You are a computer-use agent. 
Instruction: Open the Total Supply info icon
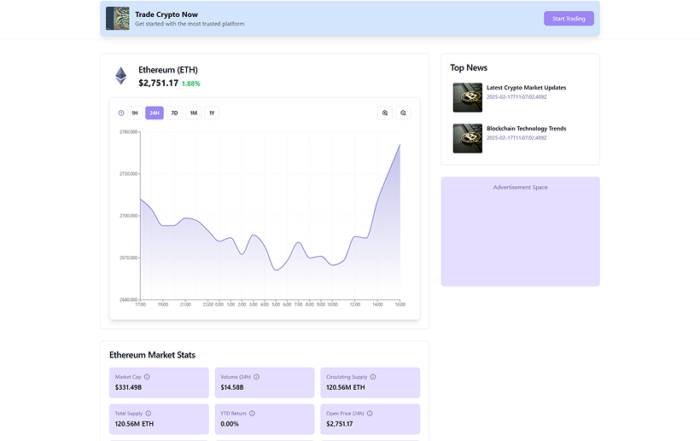click(148, 413)
